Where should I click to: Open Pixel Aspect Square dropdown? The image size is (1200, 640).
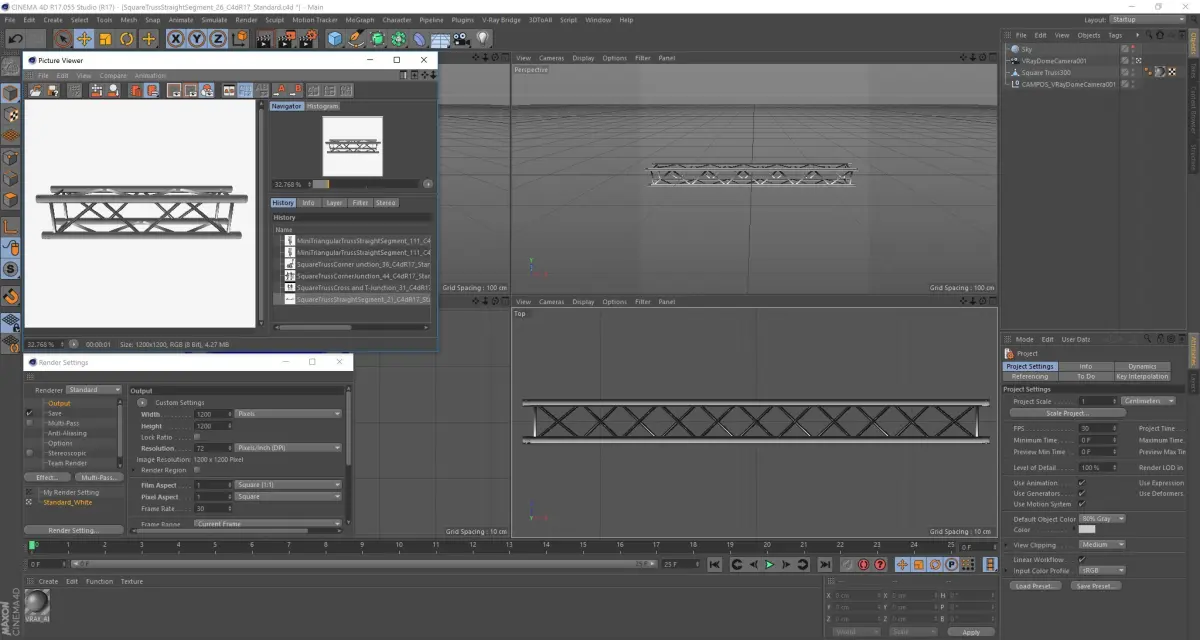[x=289, y=497]
